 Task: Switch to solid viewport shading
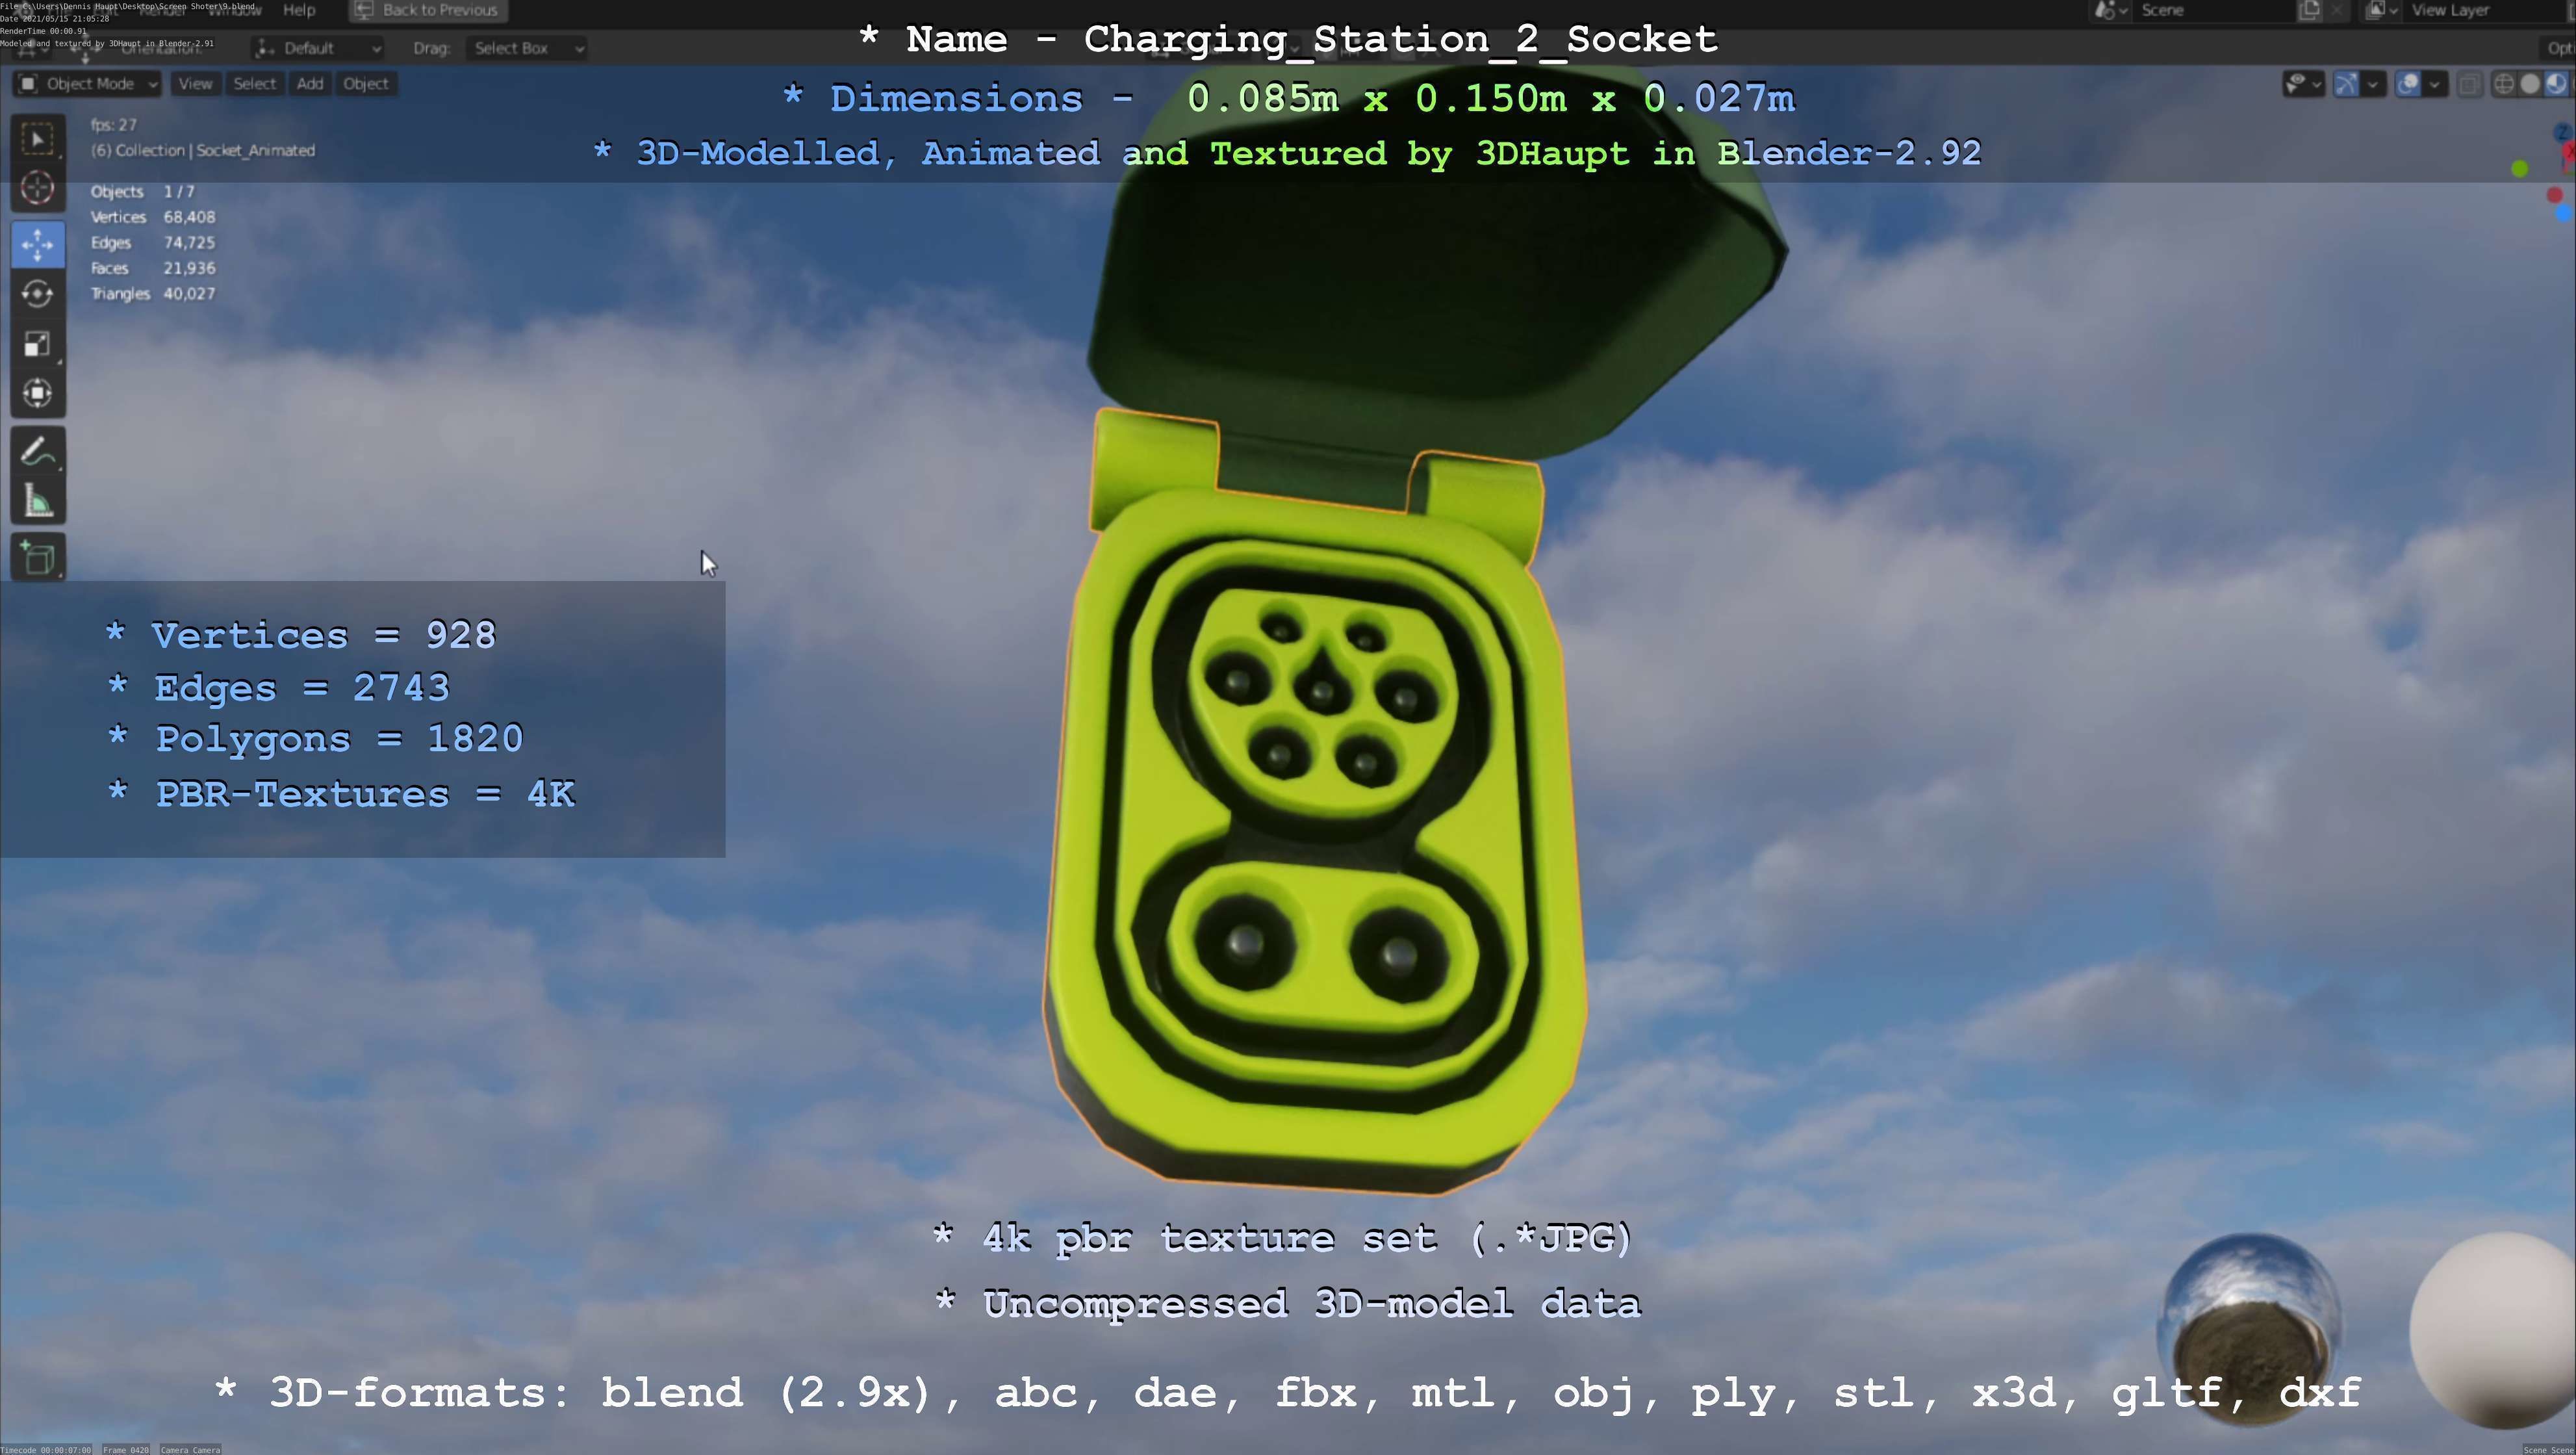2530,84
